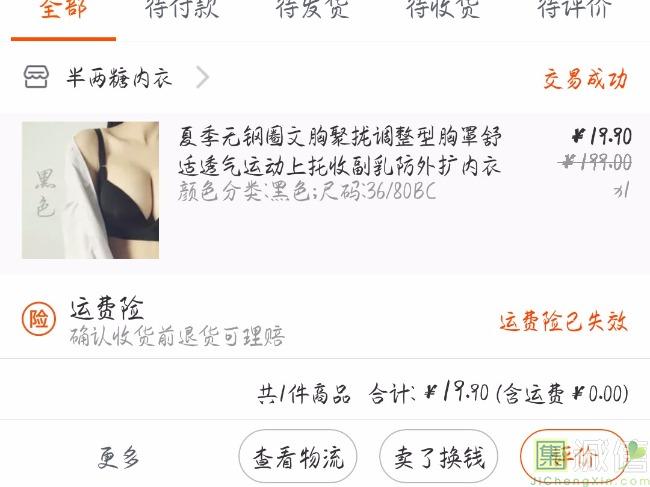
Task: Open the black bra product thumbnail
Action: (90, 190)
